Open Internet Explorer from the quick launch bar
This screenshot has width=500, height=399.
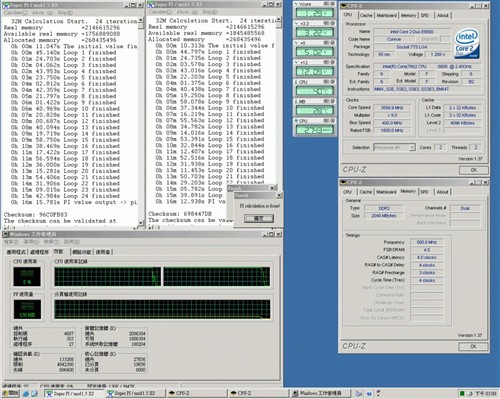pyautogui.click(x=26, y=394)
